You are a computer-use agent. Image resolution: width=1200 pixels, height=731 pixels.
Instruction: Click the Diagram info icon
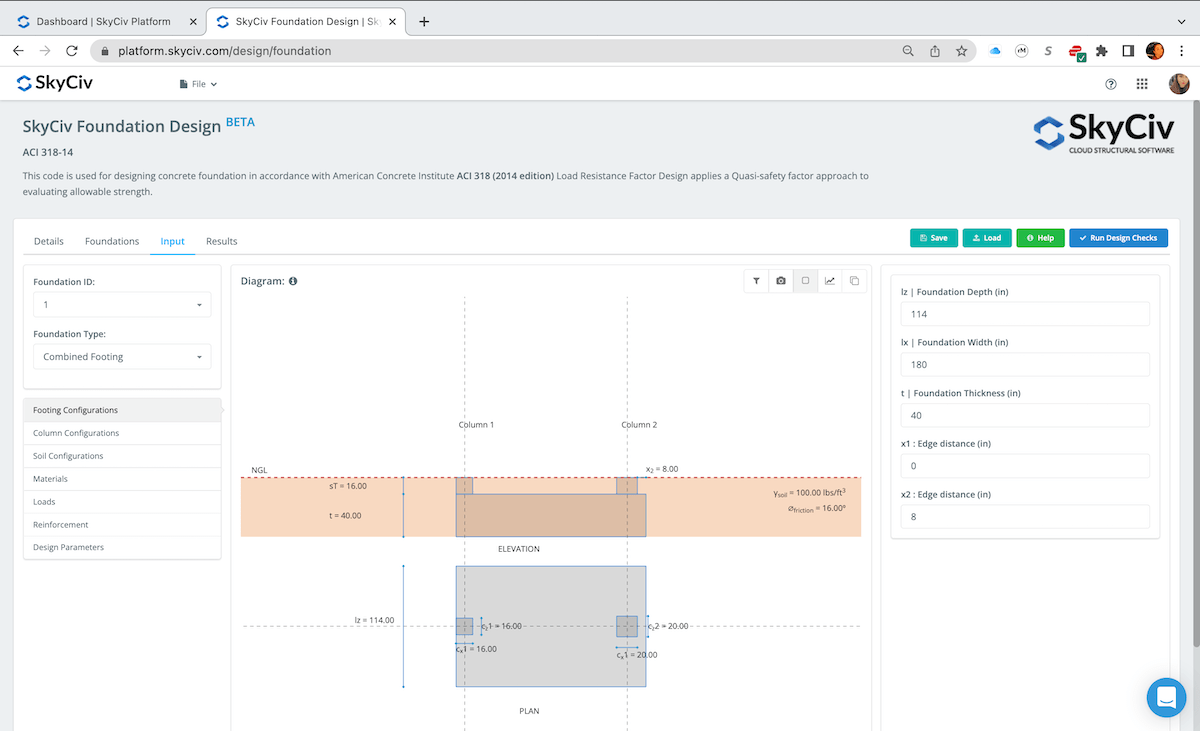(293, 282)
